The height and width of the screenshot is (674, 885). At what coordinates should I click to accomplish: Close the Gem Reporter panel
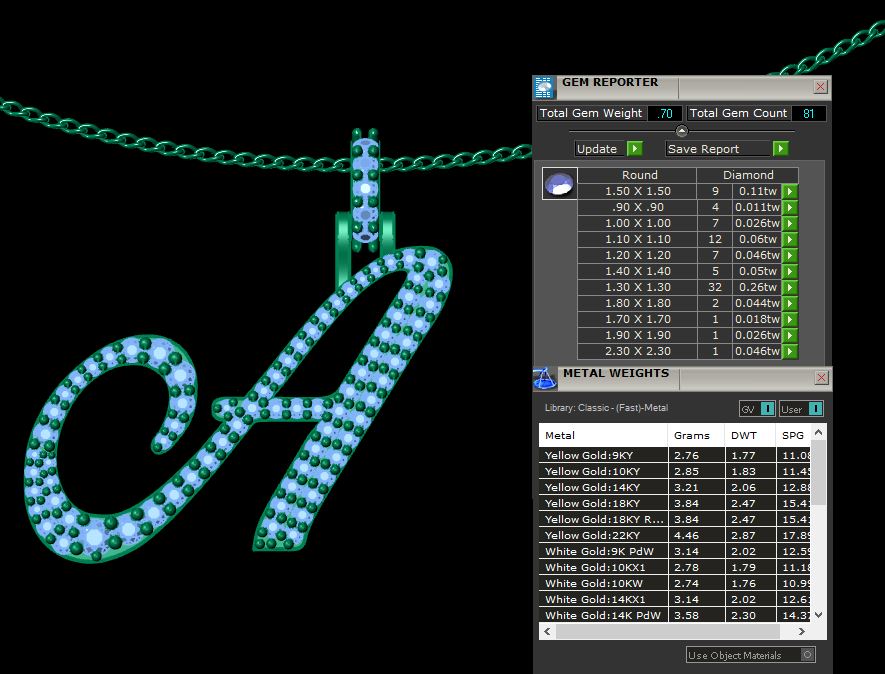point(820,86)
